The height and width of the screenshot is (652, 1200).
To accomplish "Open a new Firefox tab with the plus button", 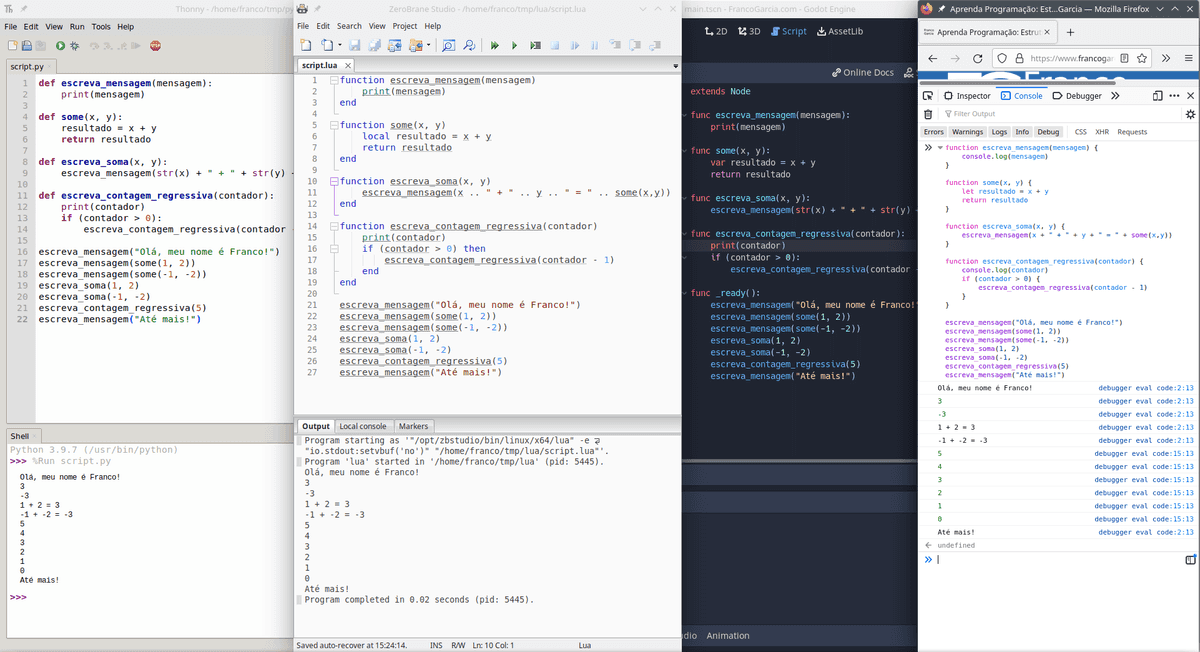I will (1070, 32).
